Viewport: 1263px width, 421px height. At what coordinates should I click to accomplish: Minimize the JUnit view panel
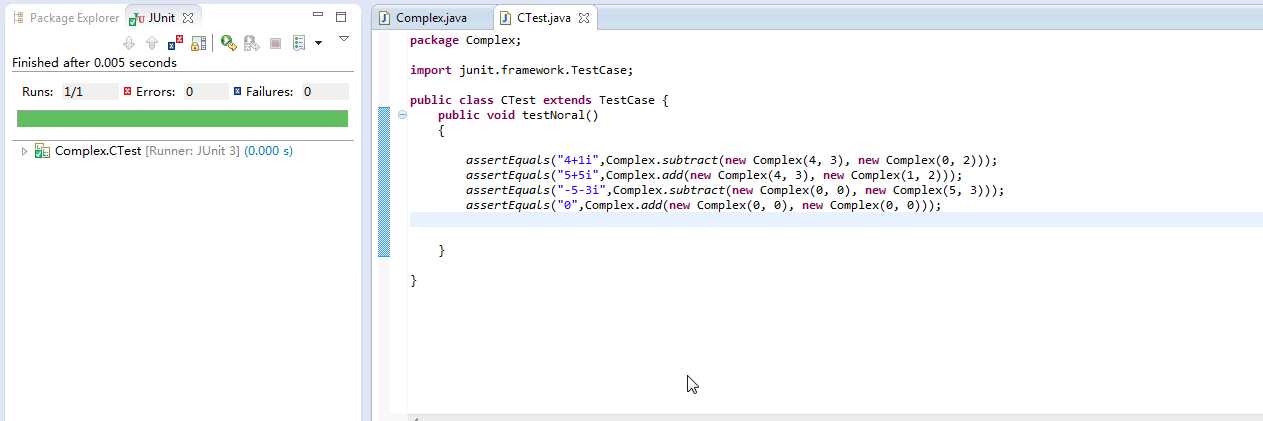click(x=318, y=16)
